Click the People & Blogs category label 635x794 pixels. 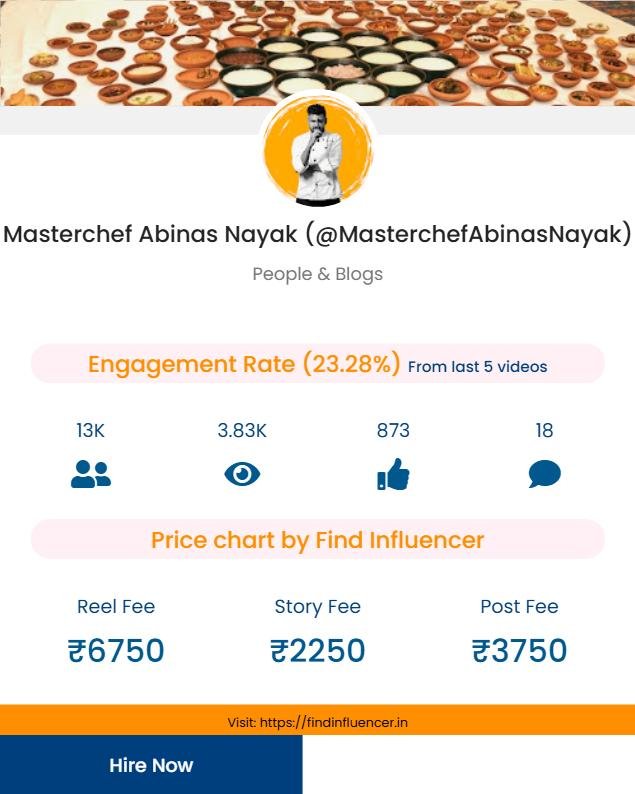point(318,274)
